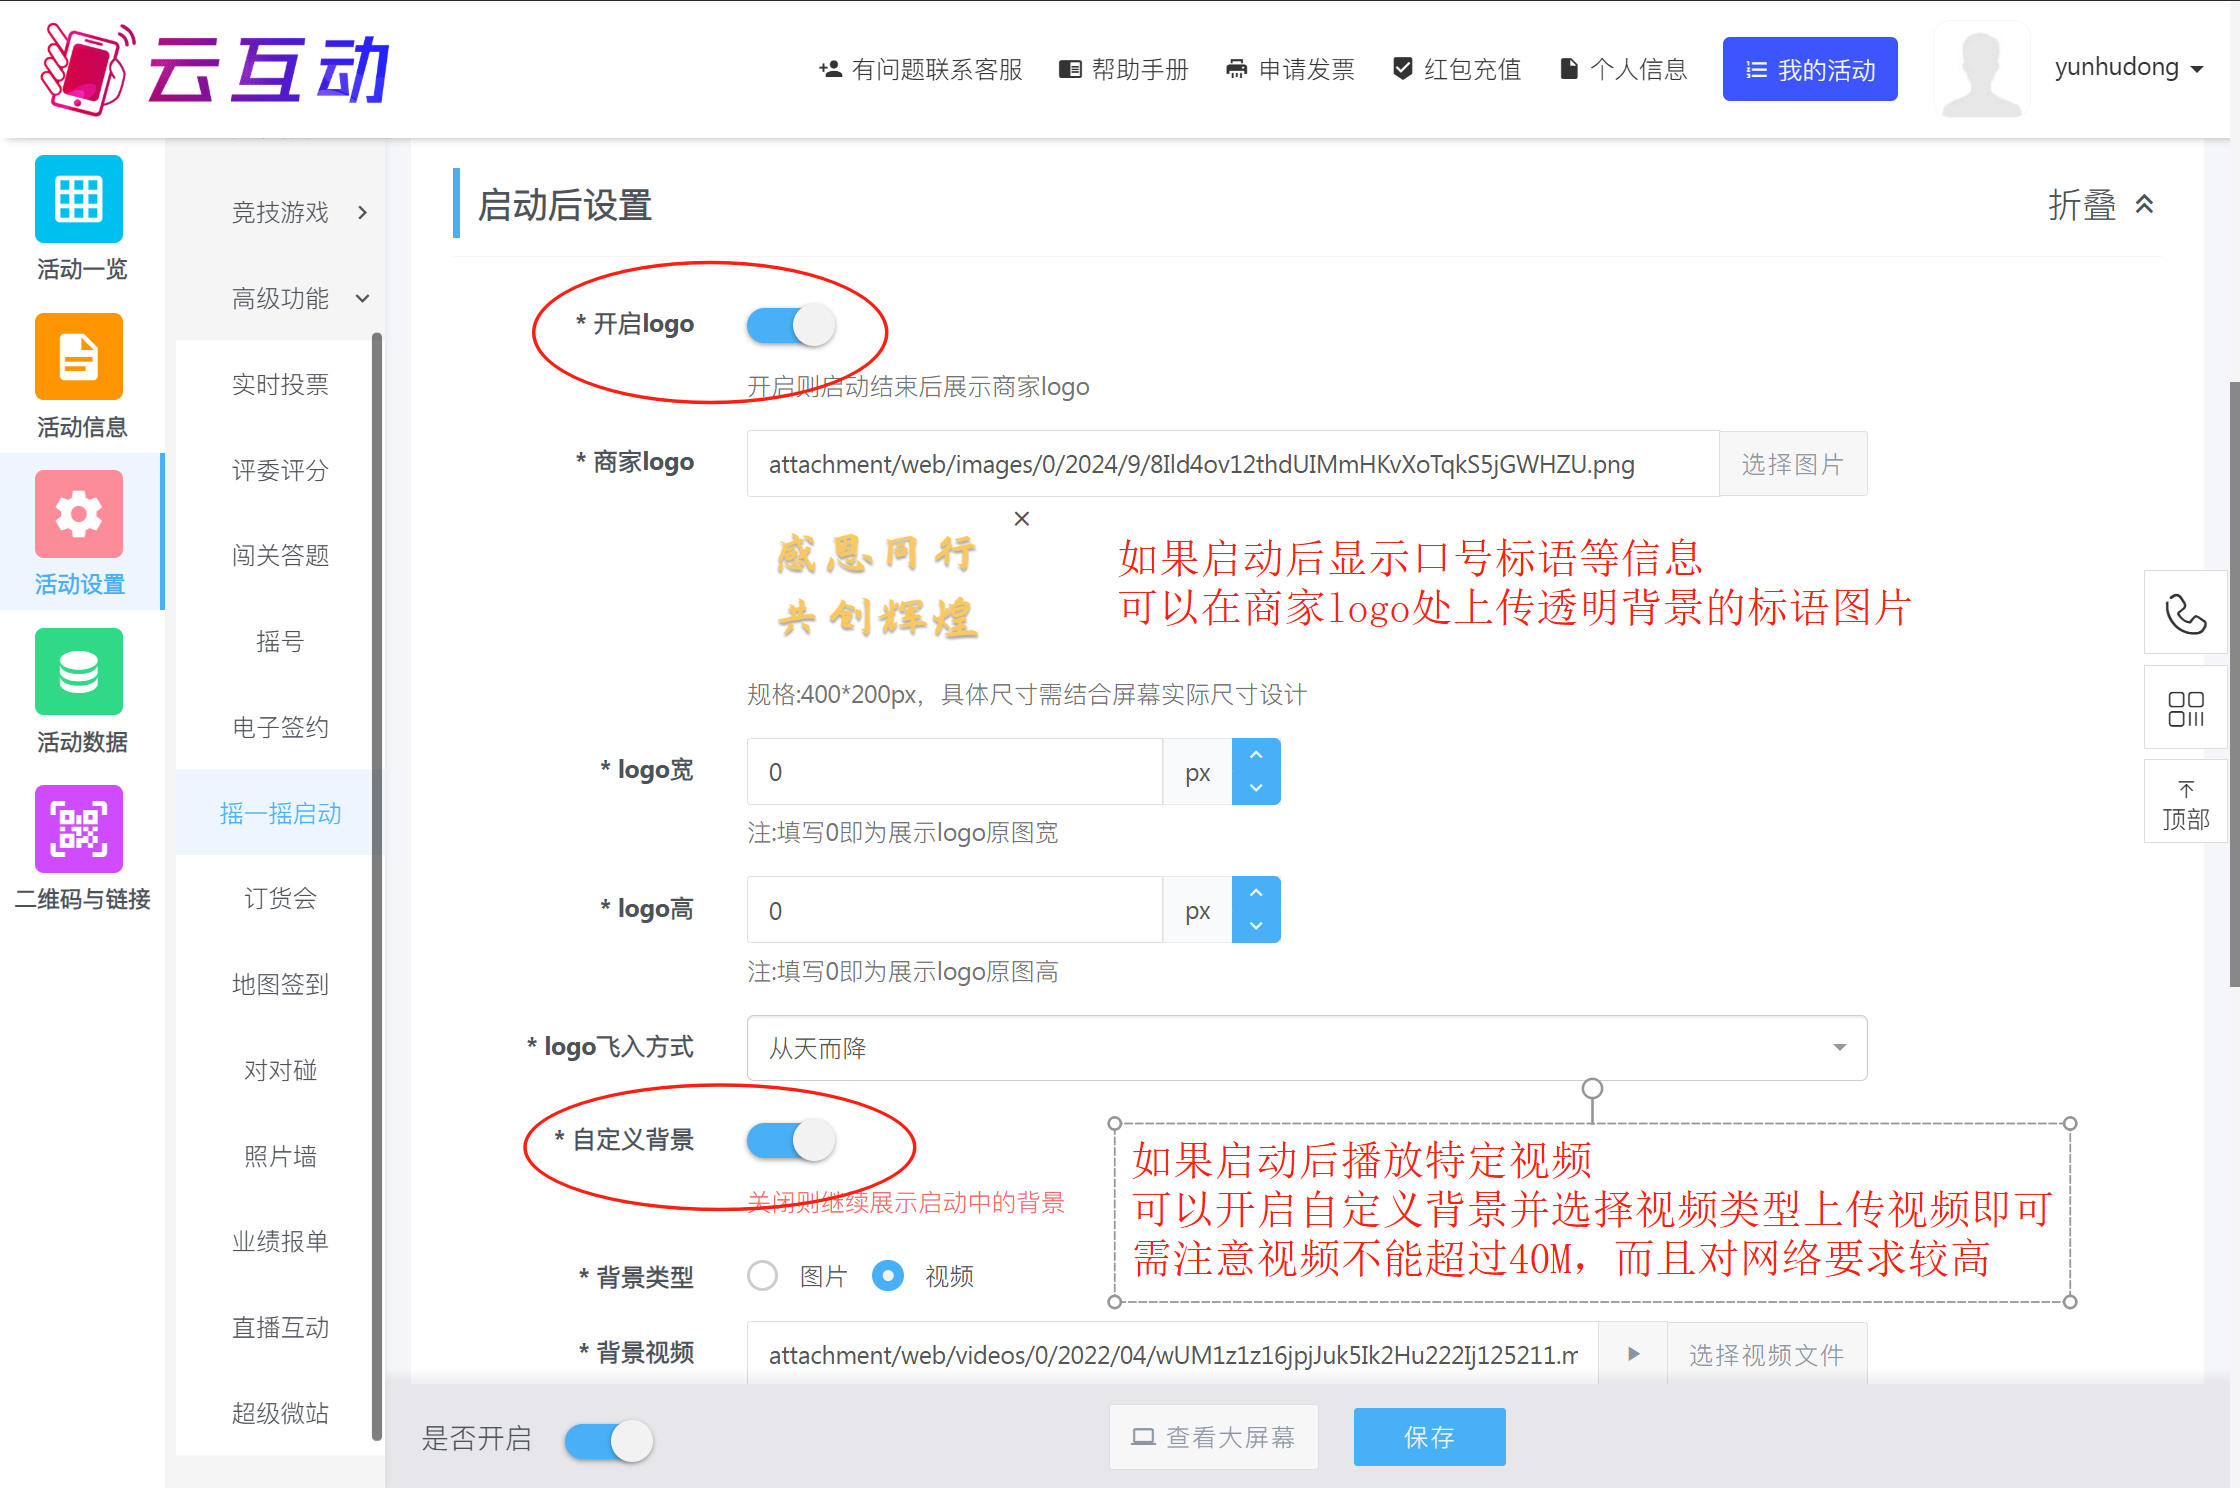Image resolution: width=2240 pixels, height=1488 pixels.
Task: Open the 活动一览 grid icon
Action: coord(79,199)
